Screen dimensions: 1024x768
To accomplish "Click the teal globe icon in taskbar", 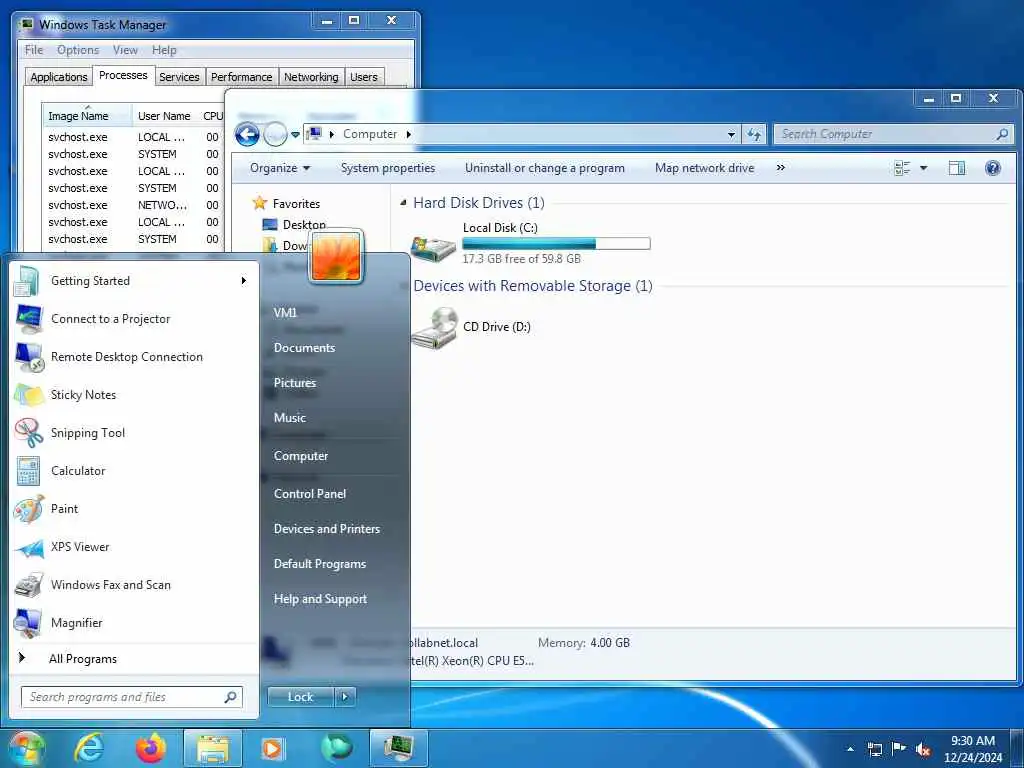I will pos(336,748).
